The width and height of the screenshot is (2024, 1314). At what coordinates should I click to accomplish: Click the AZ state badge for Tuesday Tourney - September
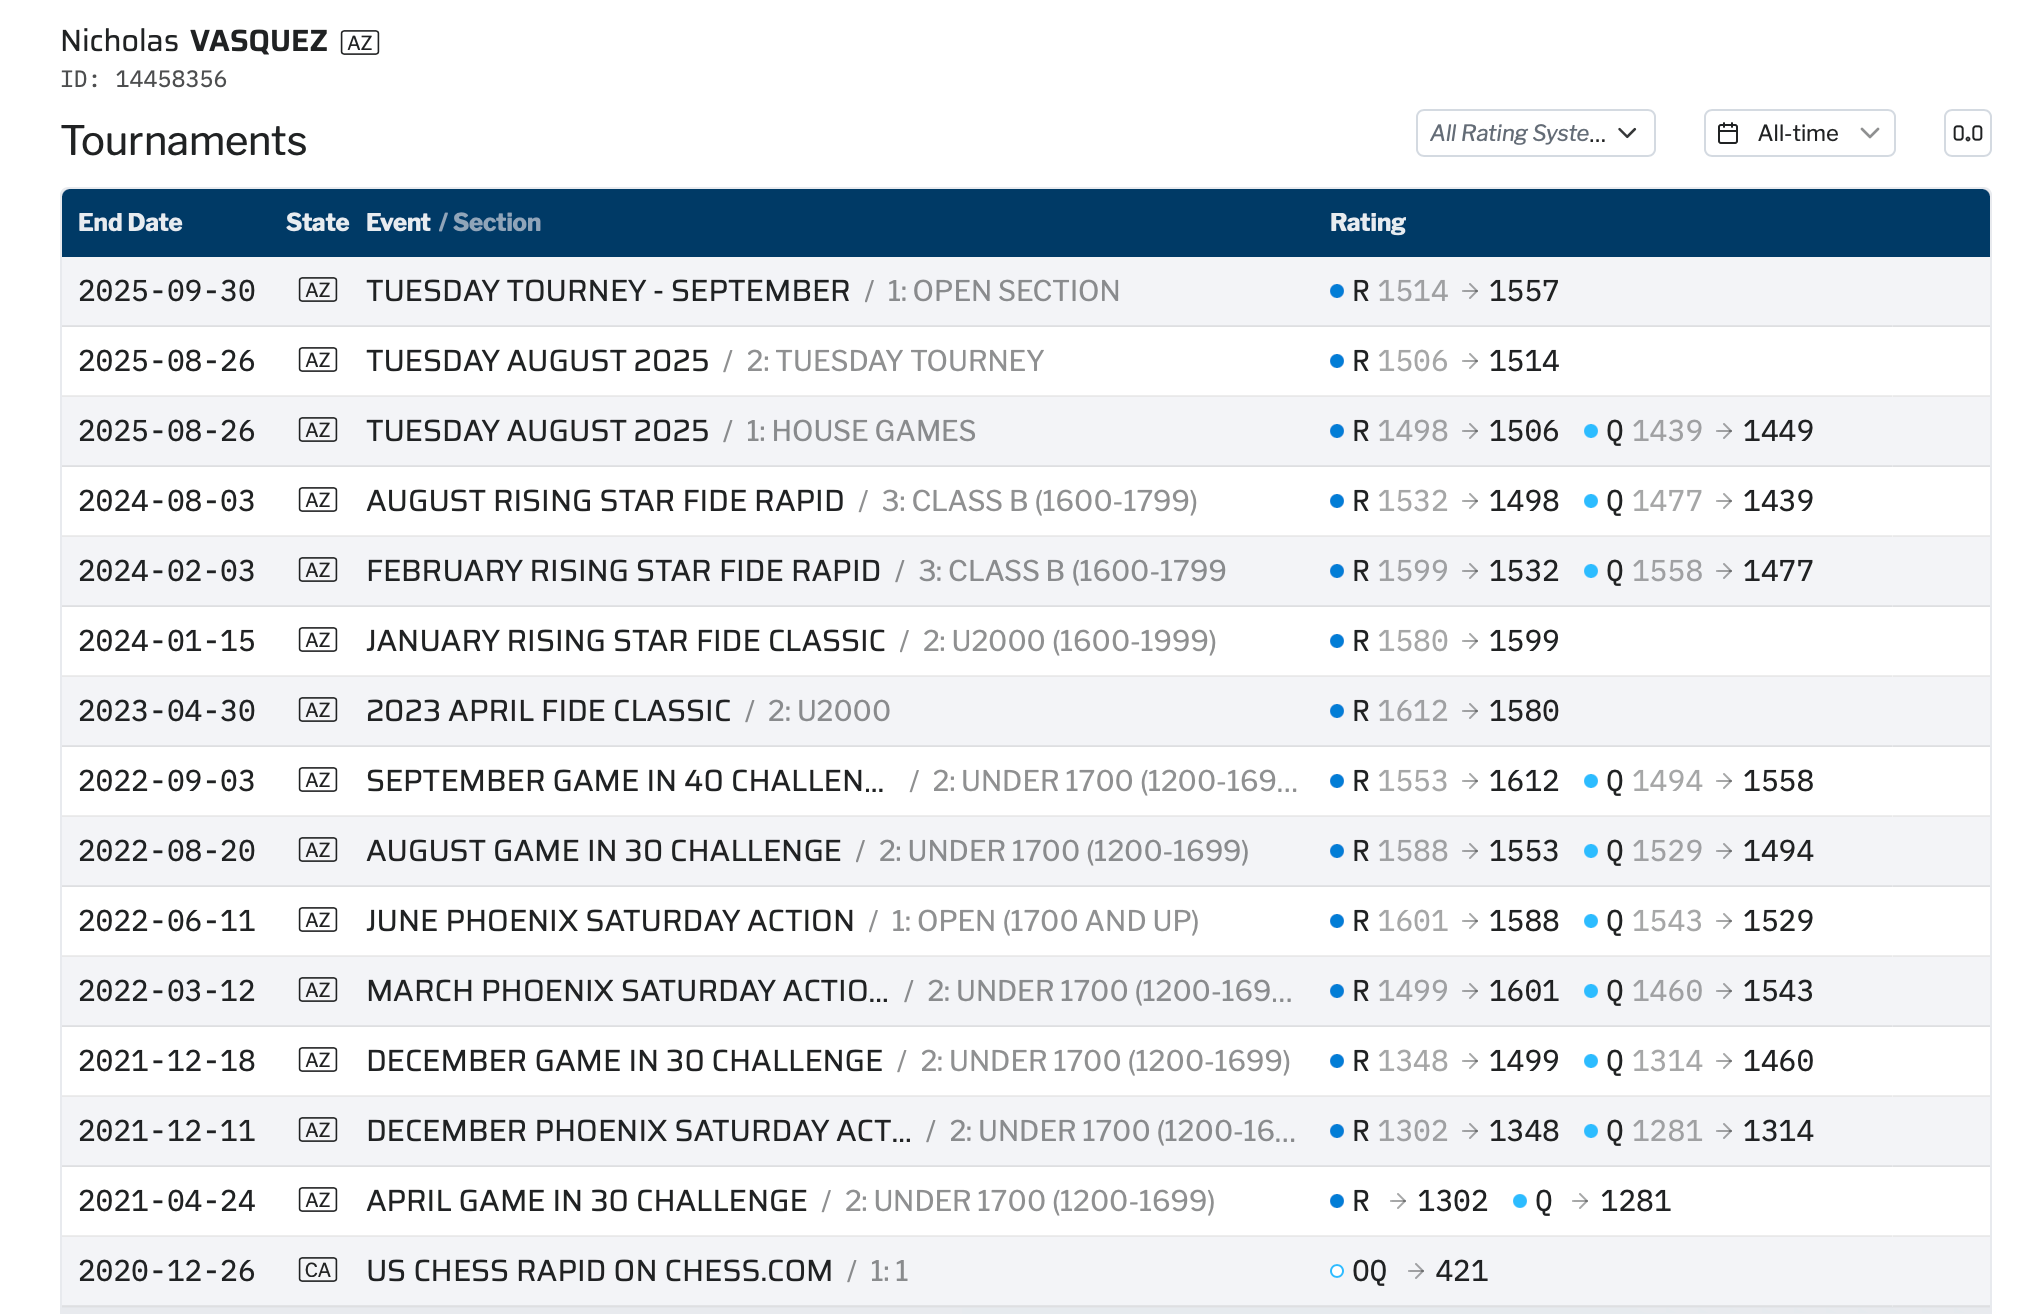point(318,291)
